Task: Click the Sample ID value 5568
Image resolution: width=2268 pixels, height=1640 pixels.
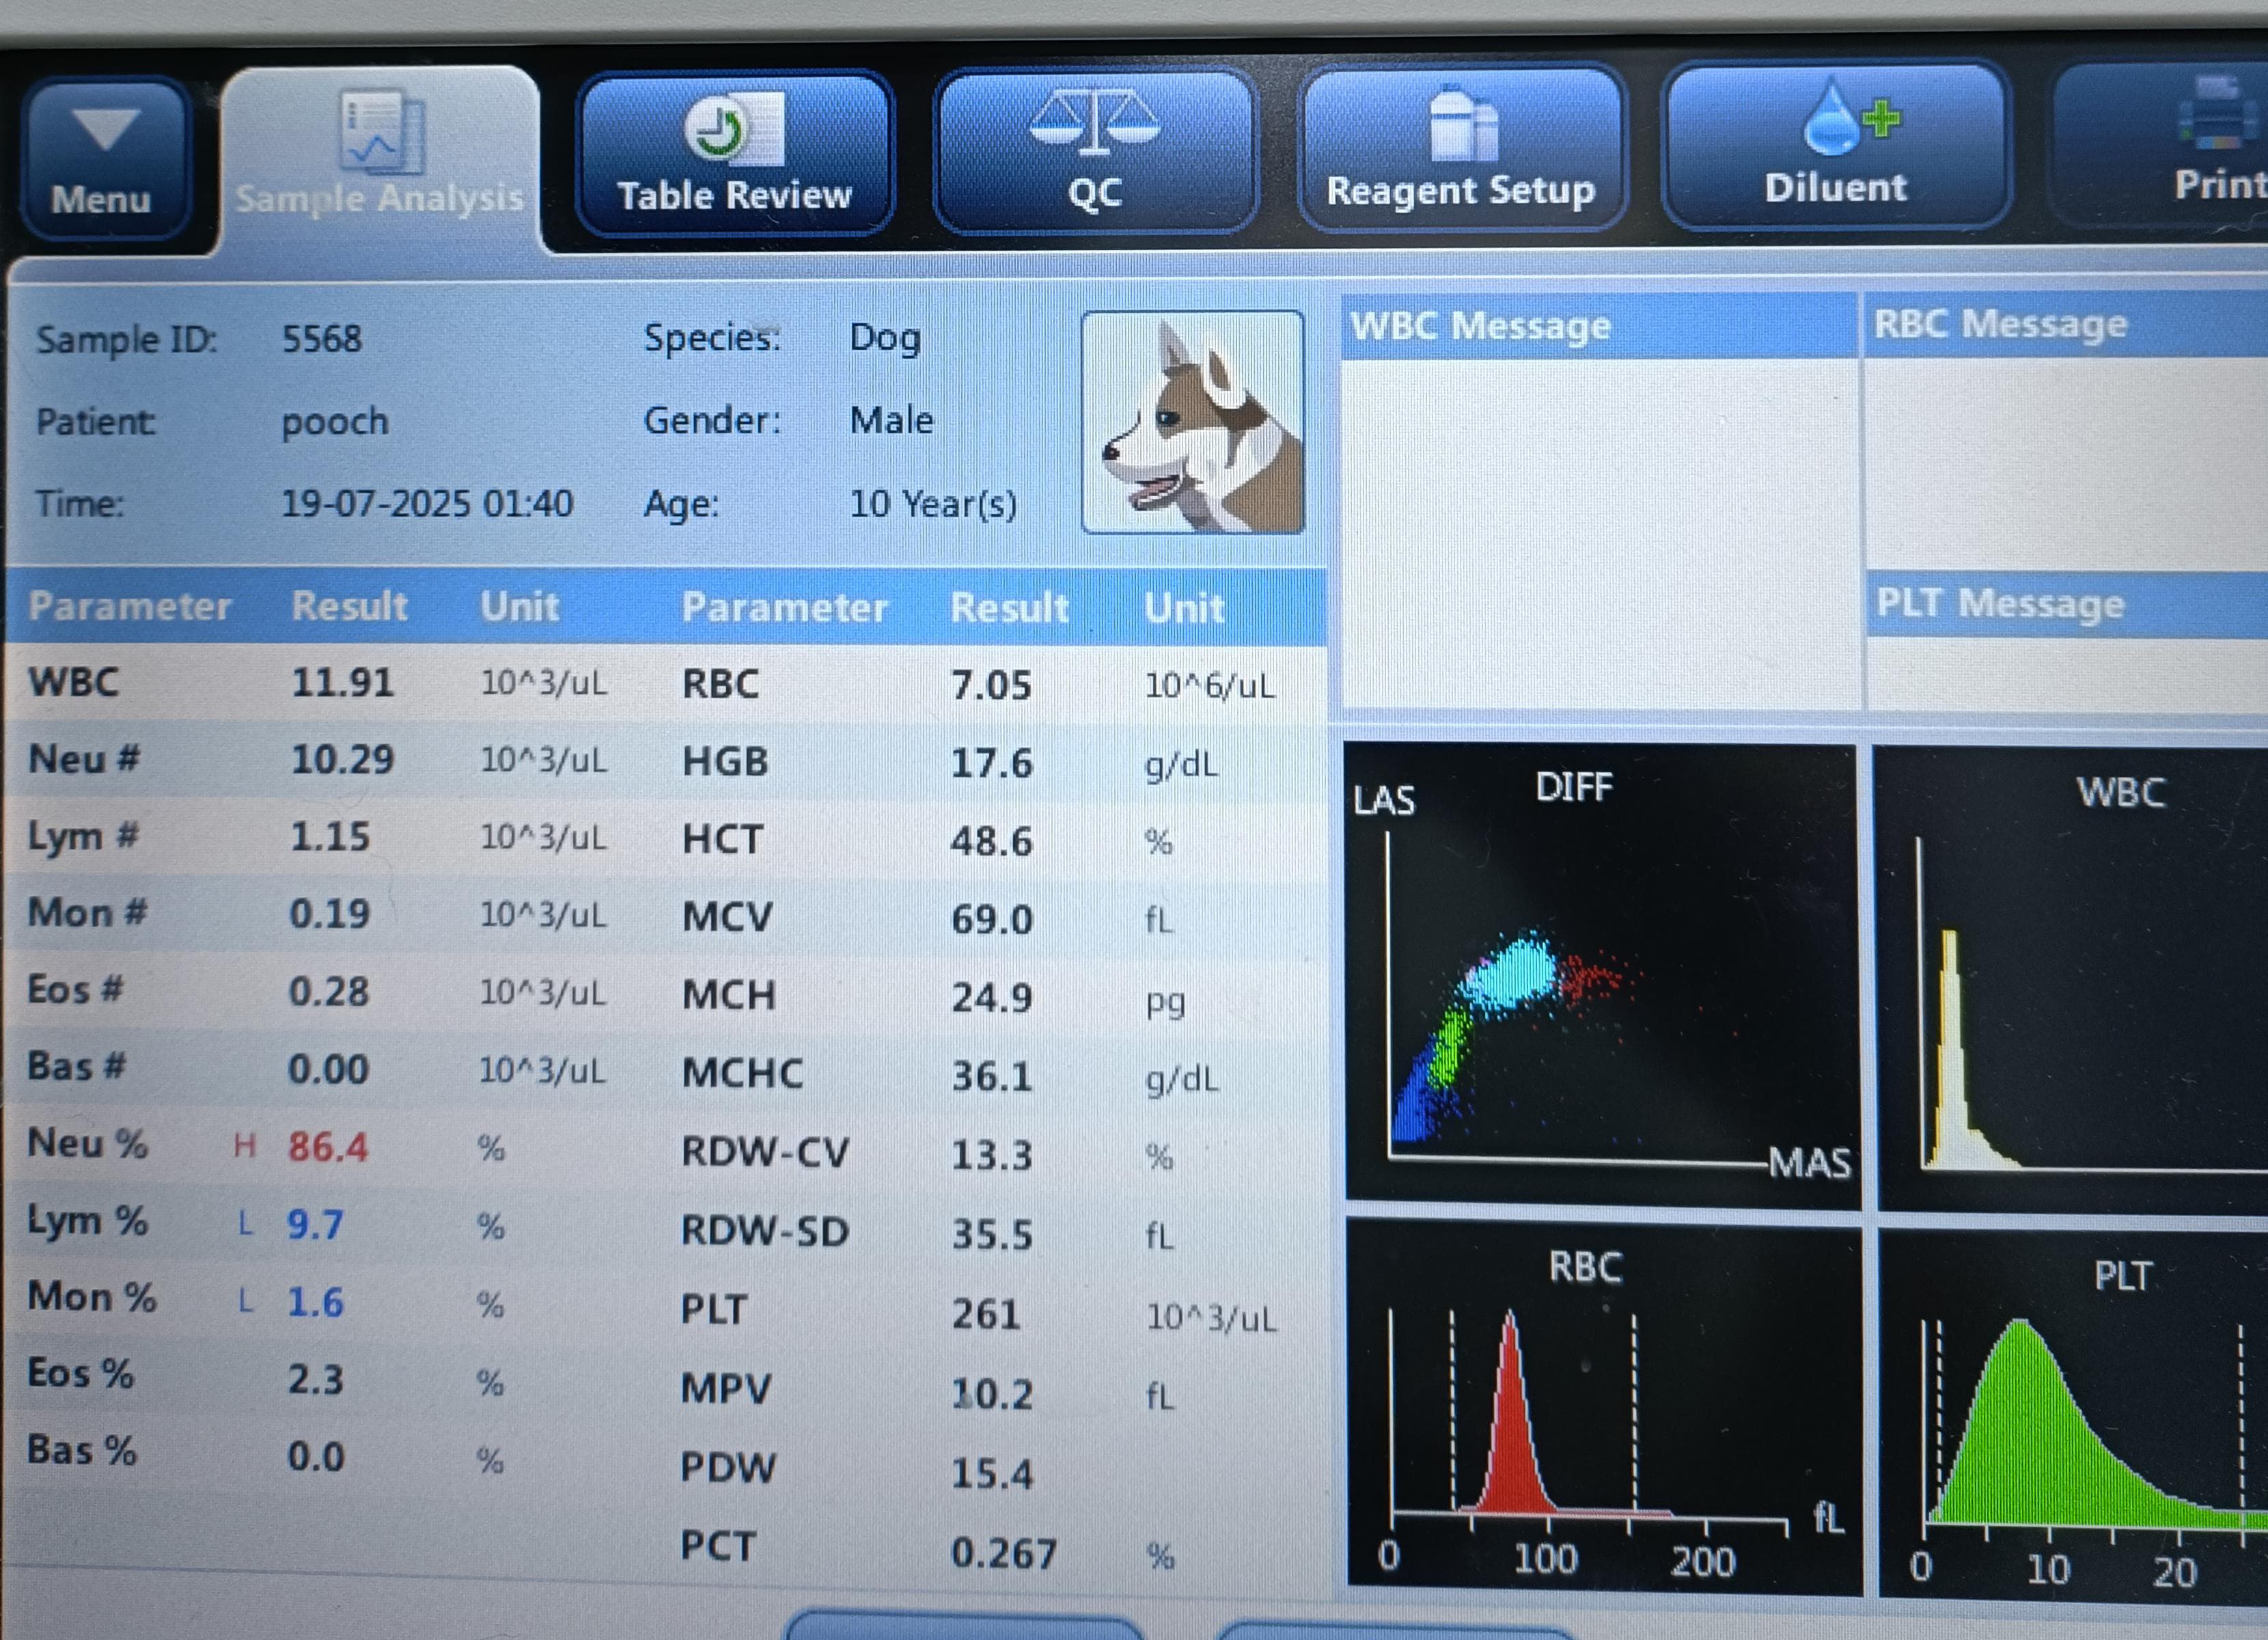Action: (321, 339)
